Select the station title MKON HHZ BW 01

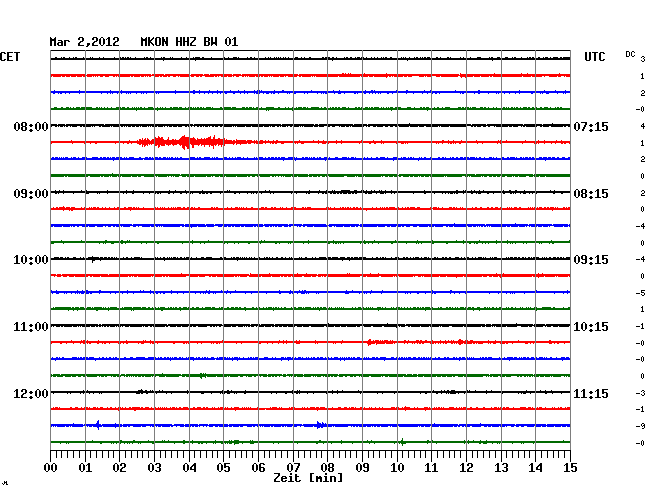(189, 42)
